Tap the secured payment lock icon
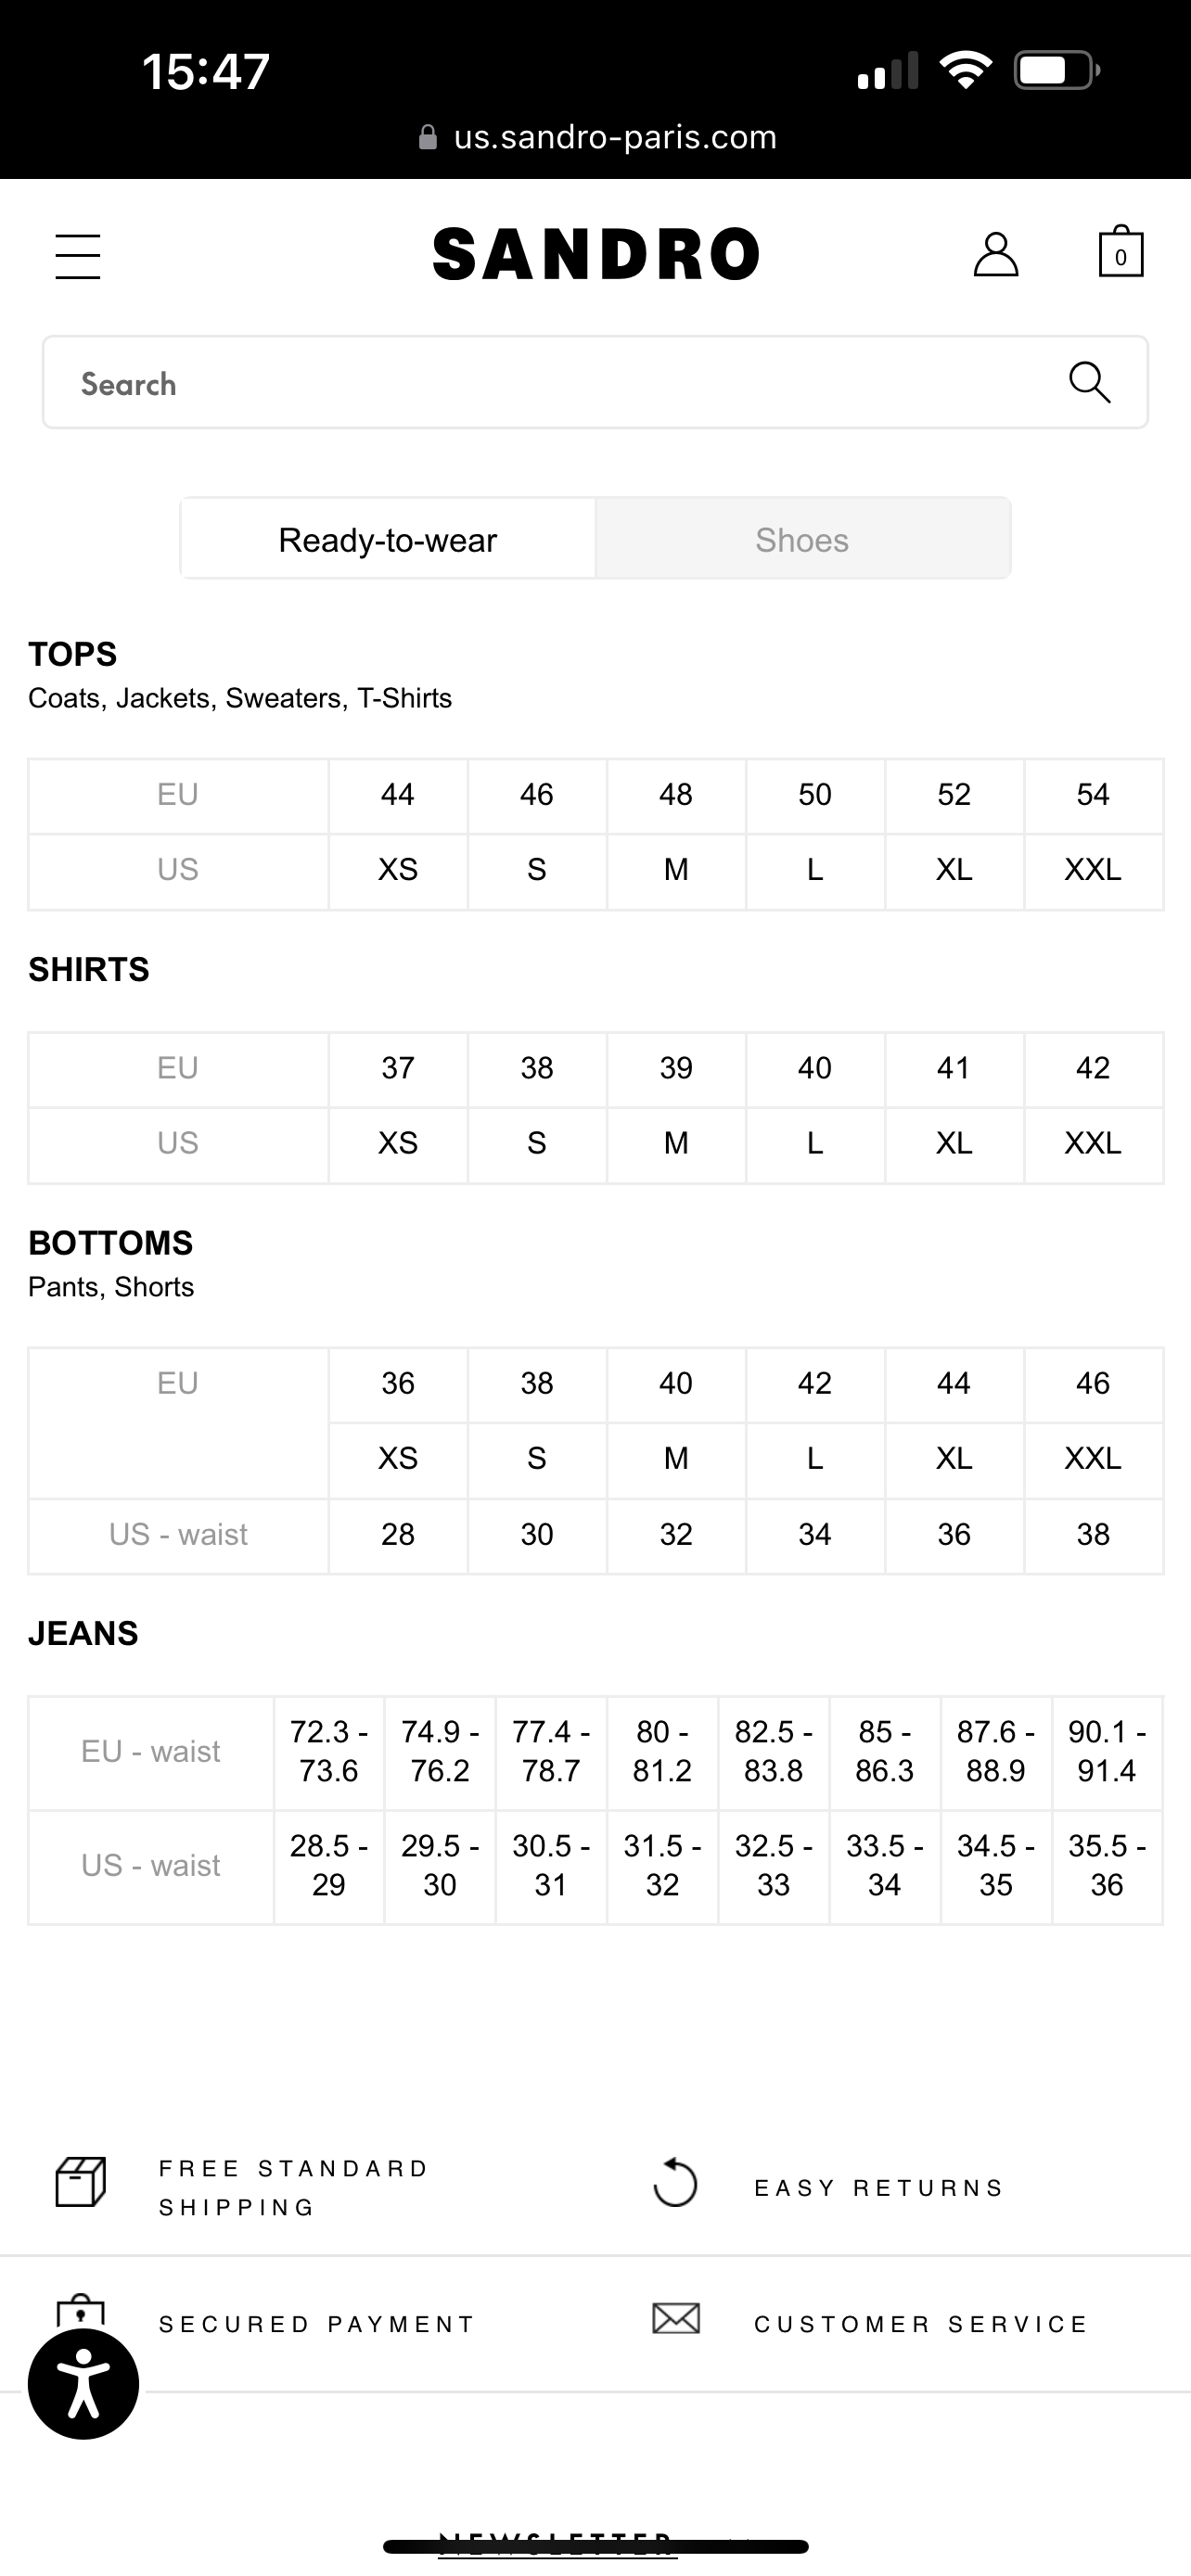Image resolution: width=1191 pixels, height=2576 pixels. coord(81,2311)
